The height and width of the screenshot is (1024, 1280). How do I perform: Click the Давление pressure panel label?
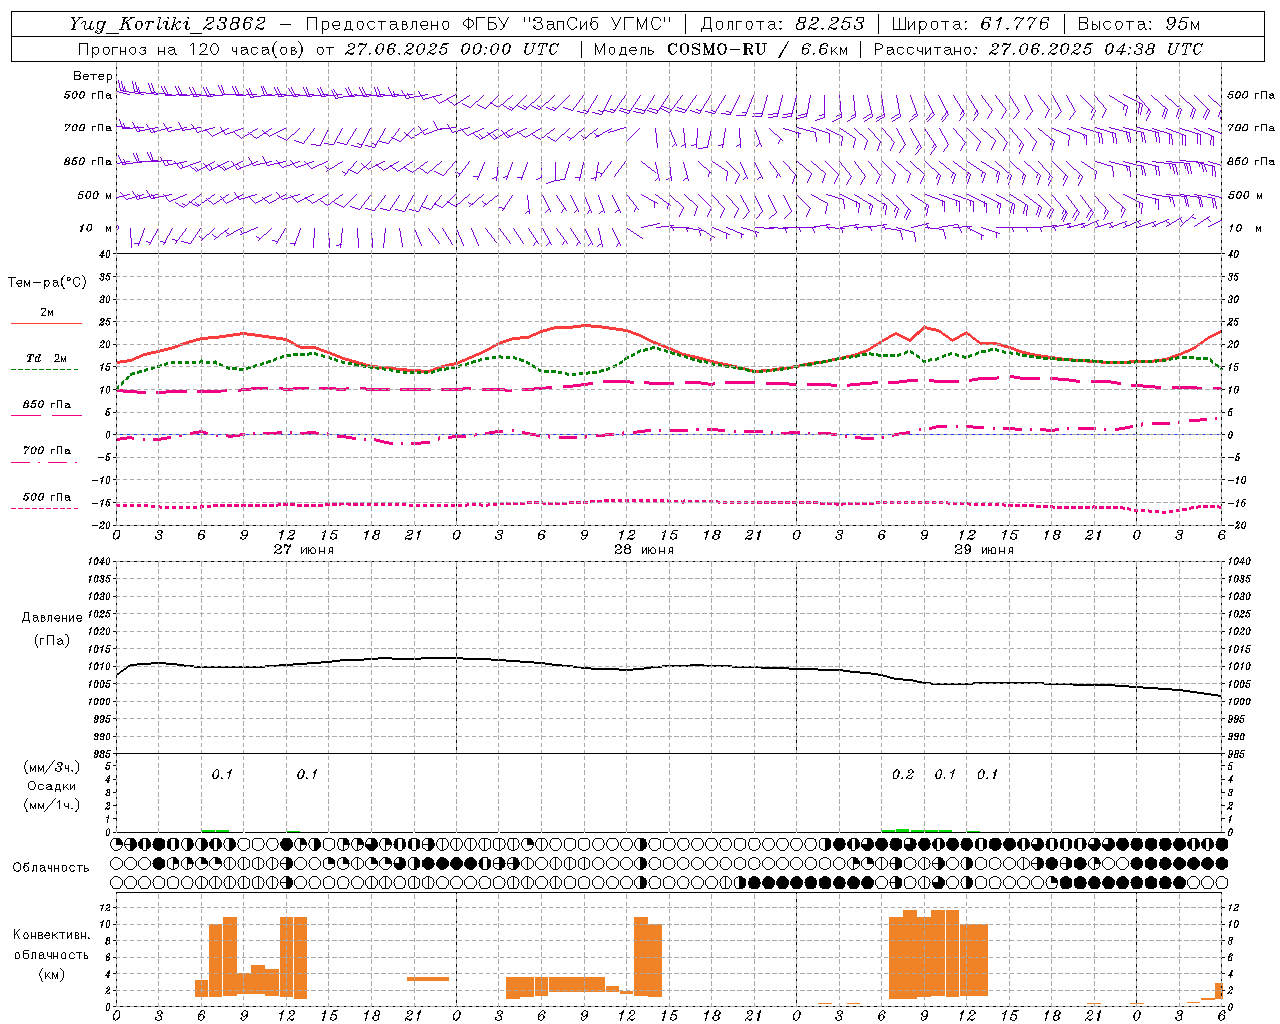52,618
